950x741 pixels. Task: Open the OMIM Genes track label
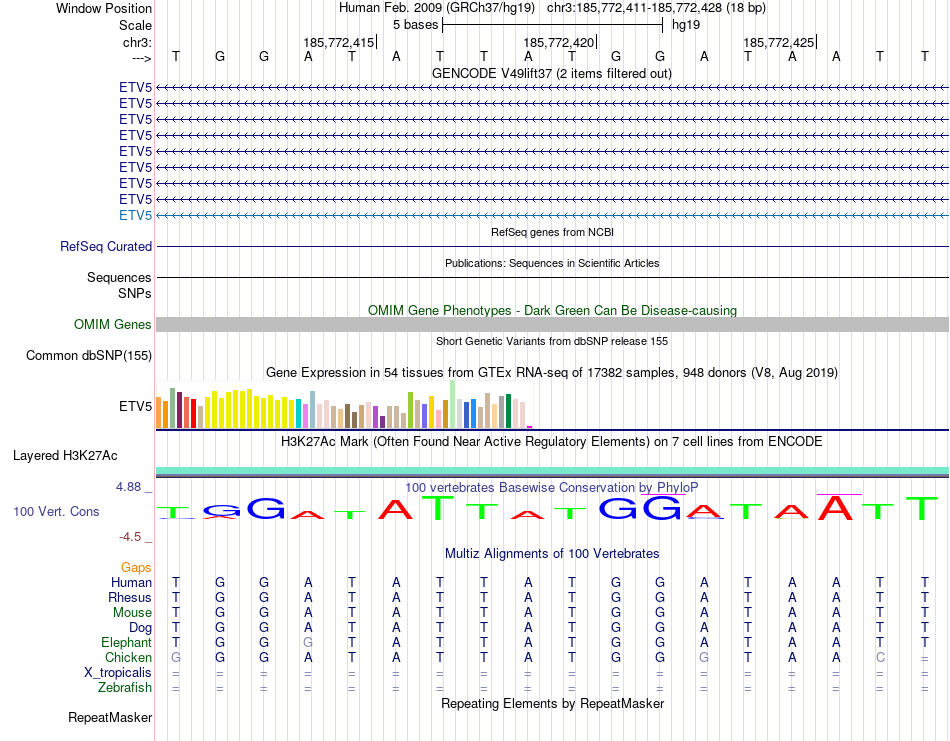[x=112, y=324]
